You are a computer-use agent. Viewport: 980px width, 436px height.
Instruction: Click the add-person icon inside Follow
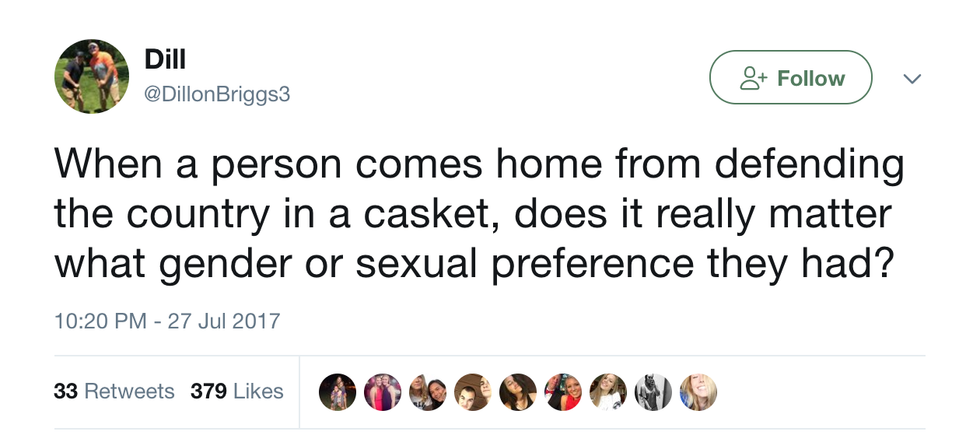point(750,78)
